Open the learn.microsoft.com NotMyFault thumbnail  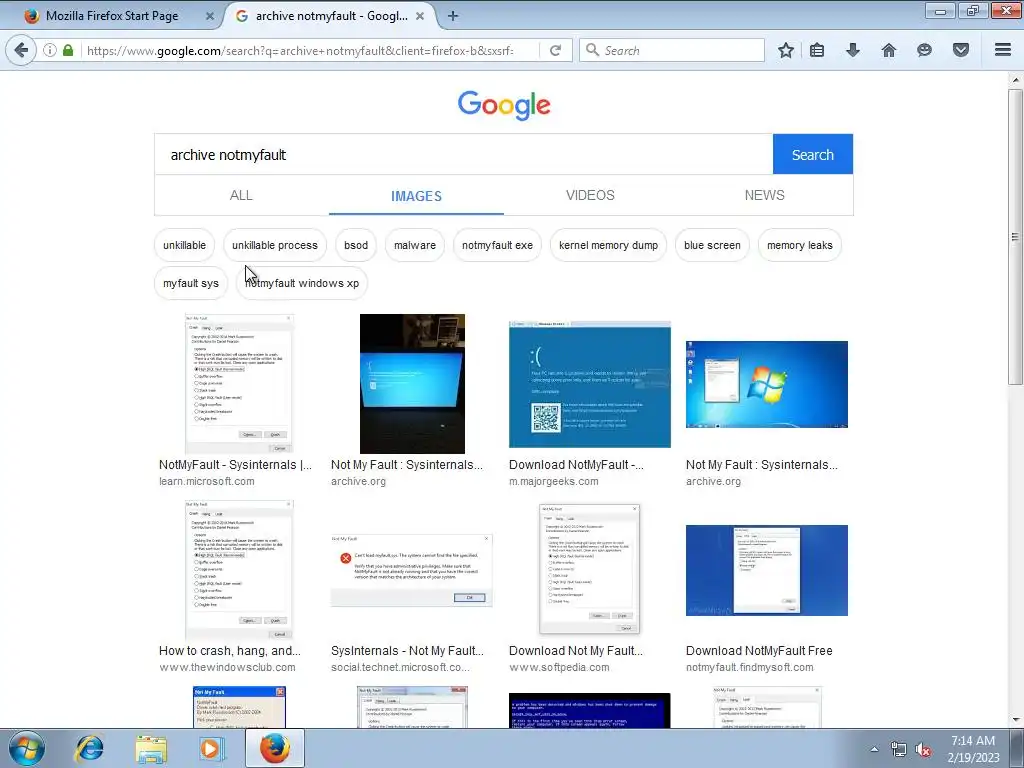click(239, 384)
